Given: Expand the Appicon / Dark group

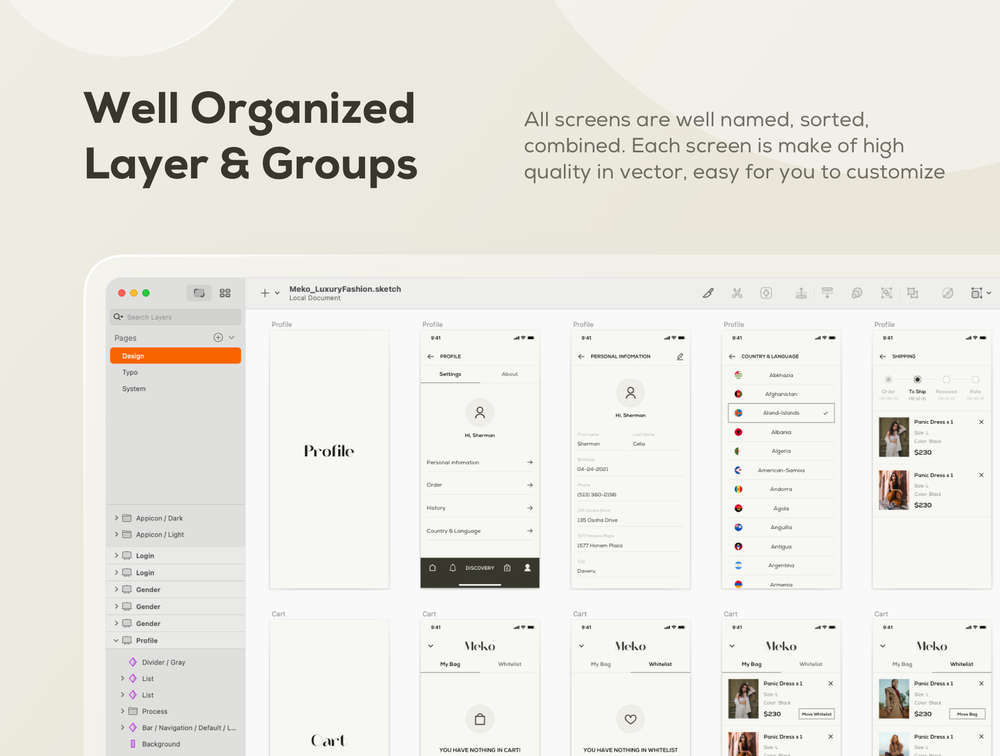Looking at the screenshot, I should pyautogui.click(x=116, y=518).
